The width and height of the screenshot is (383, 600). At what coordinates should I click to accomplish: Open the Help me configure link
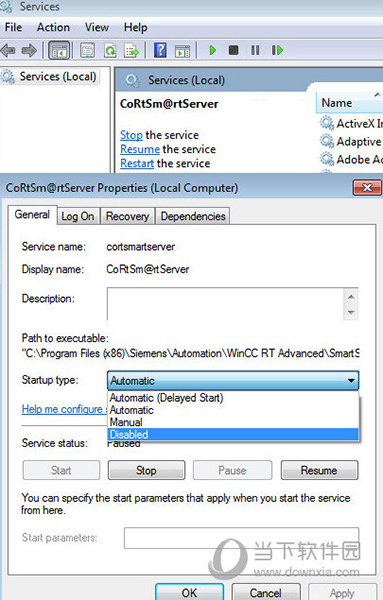pos(64,409)
